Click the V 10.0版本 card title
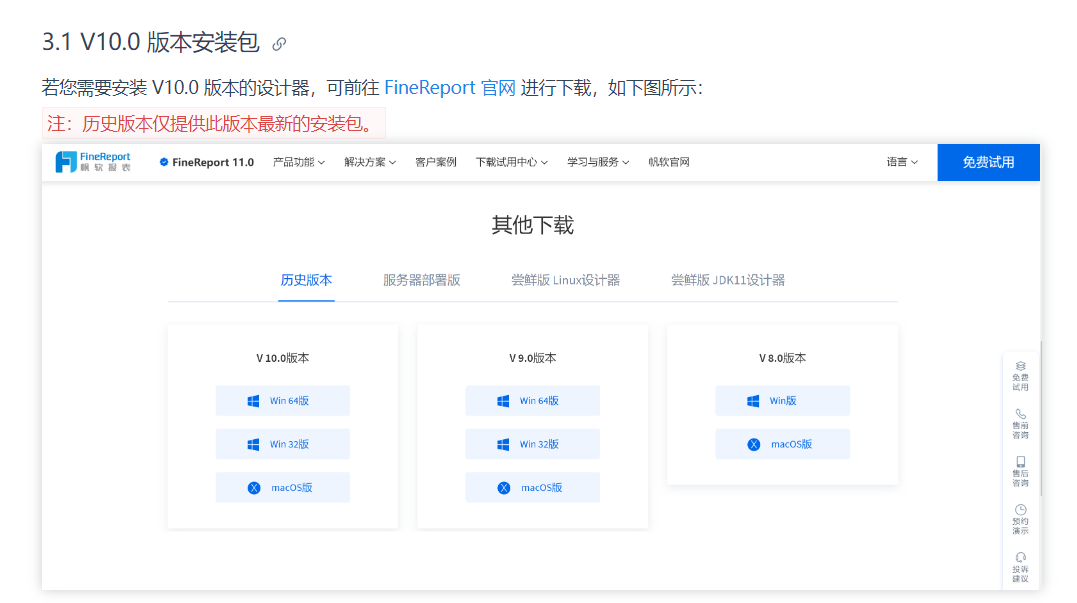This screenshot has height=603, width=1077. point(282,358)
